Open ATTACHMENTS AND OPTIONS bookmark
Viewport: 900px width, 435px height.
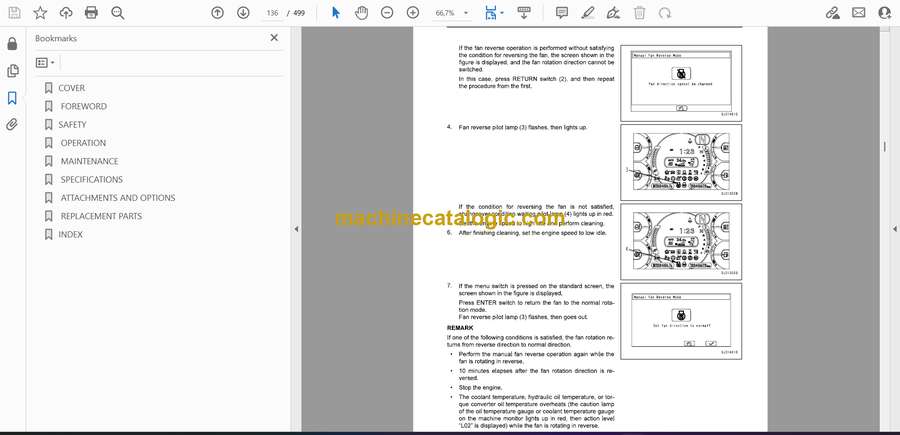[x=118, y=198]
